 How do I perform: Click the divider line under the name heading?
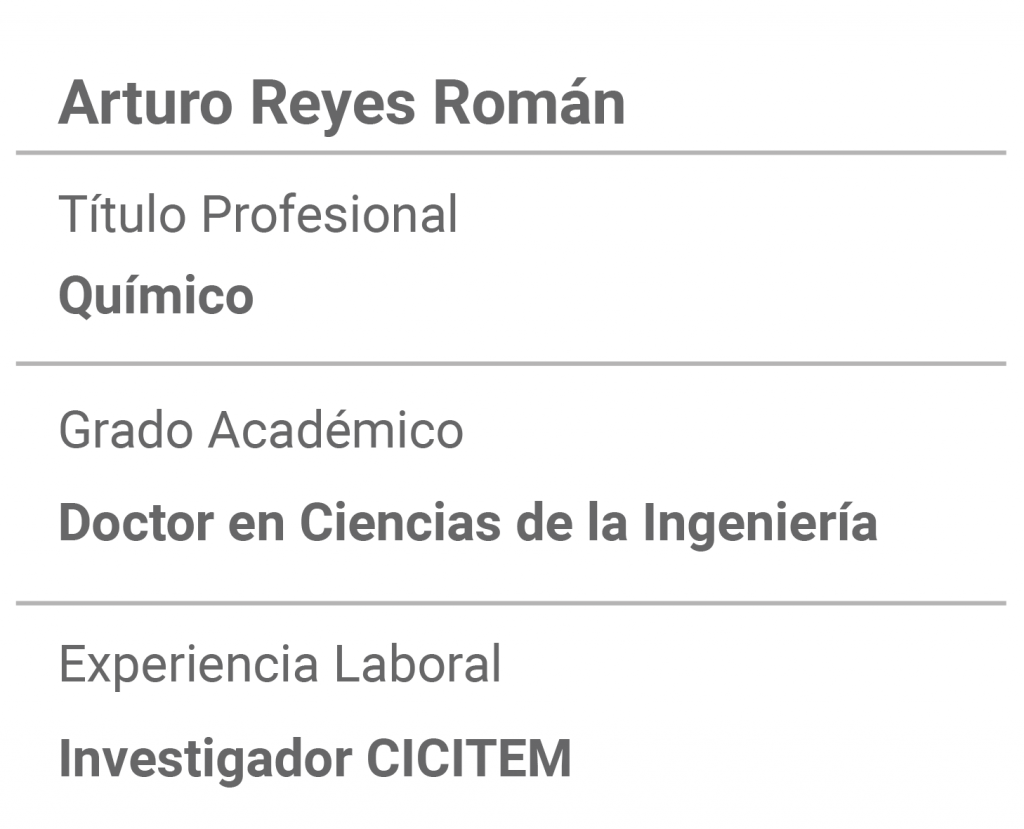pos(511,153)
